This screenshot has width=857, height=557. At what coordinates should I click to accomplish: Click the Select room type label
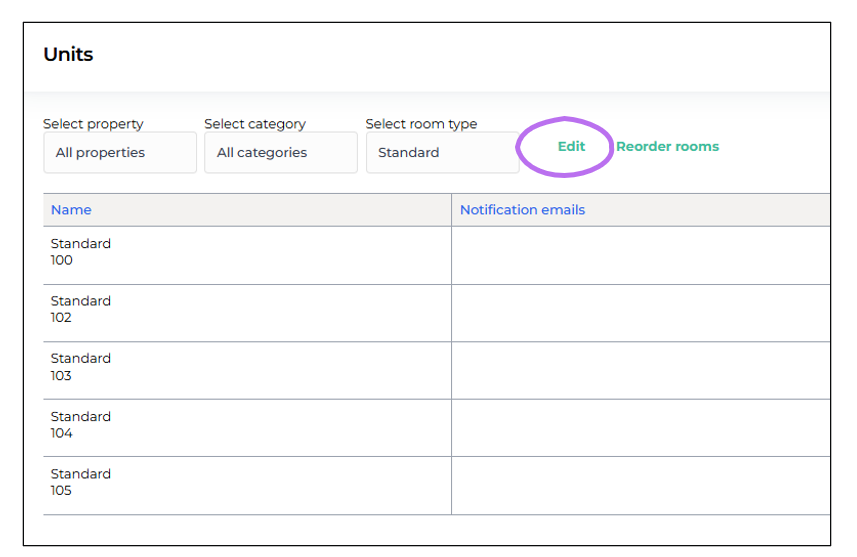(421, 124)
